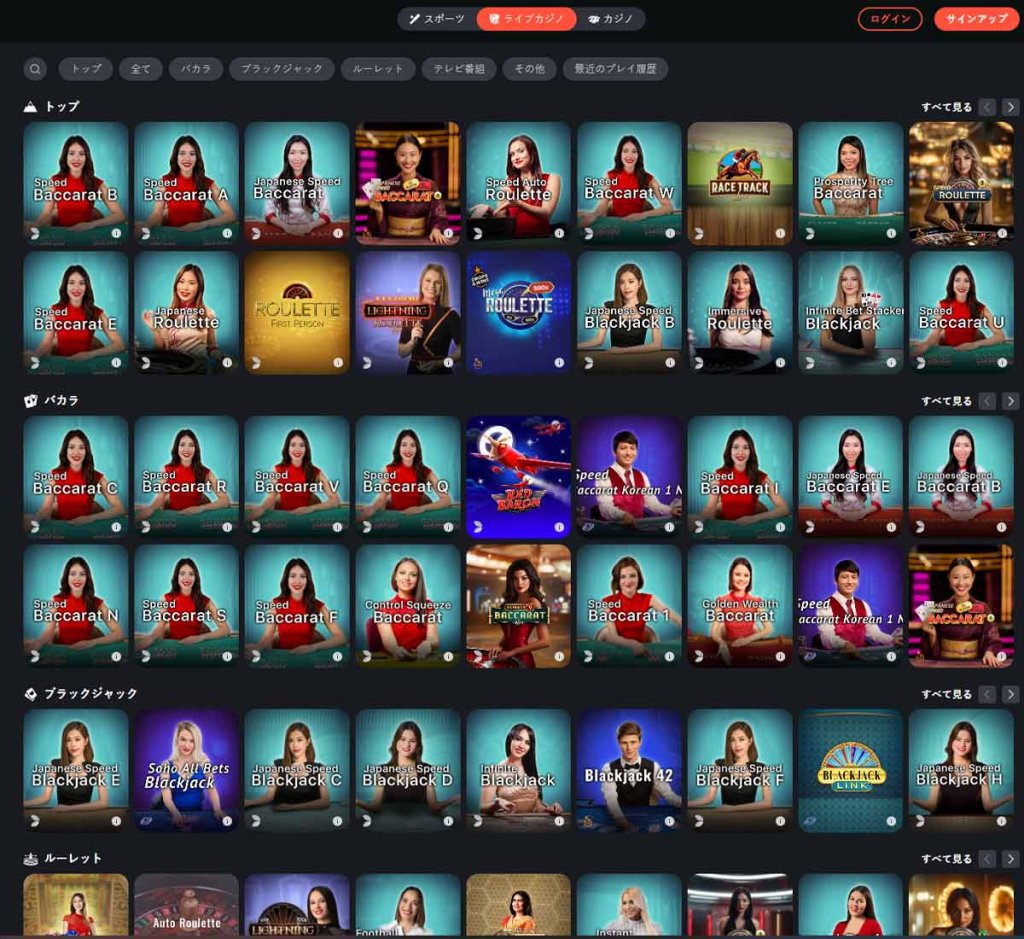Viewport: 1024px width, 939px height.
Task: Open info icon on Control Squeeze Baccarat card
Action: [x=448, y=656]
